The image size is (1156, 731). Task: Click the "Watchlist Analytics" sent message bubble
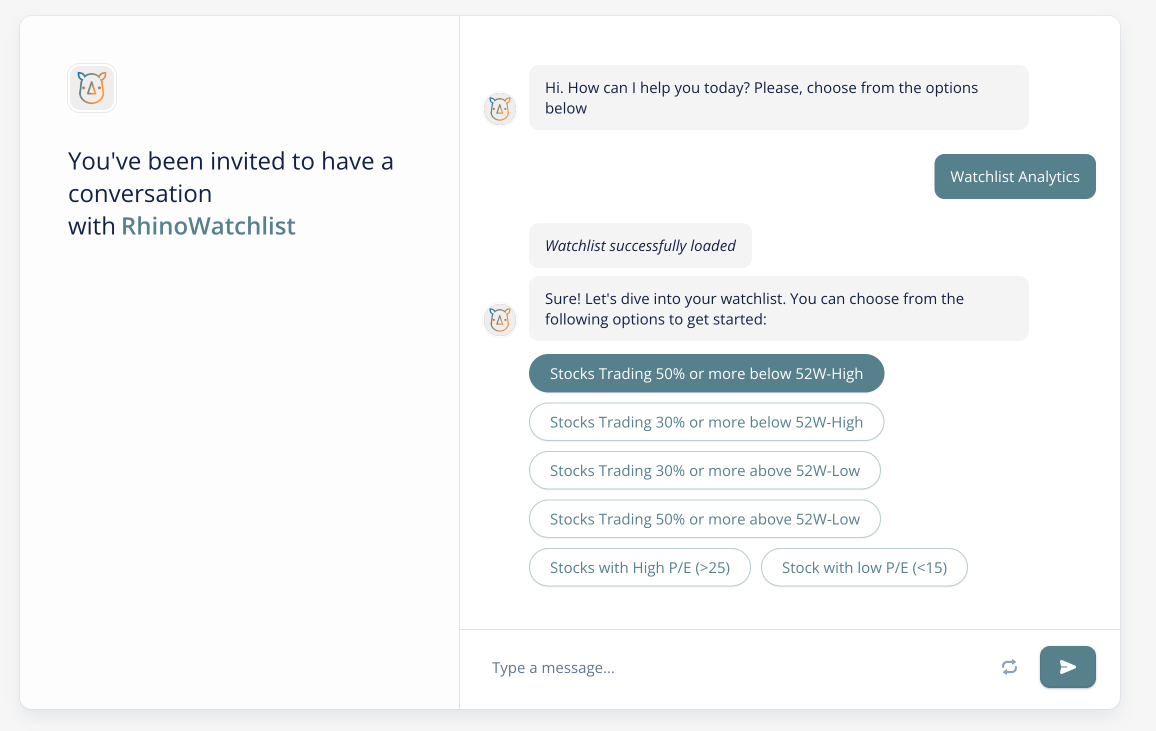click(x=1014, y=177)
